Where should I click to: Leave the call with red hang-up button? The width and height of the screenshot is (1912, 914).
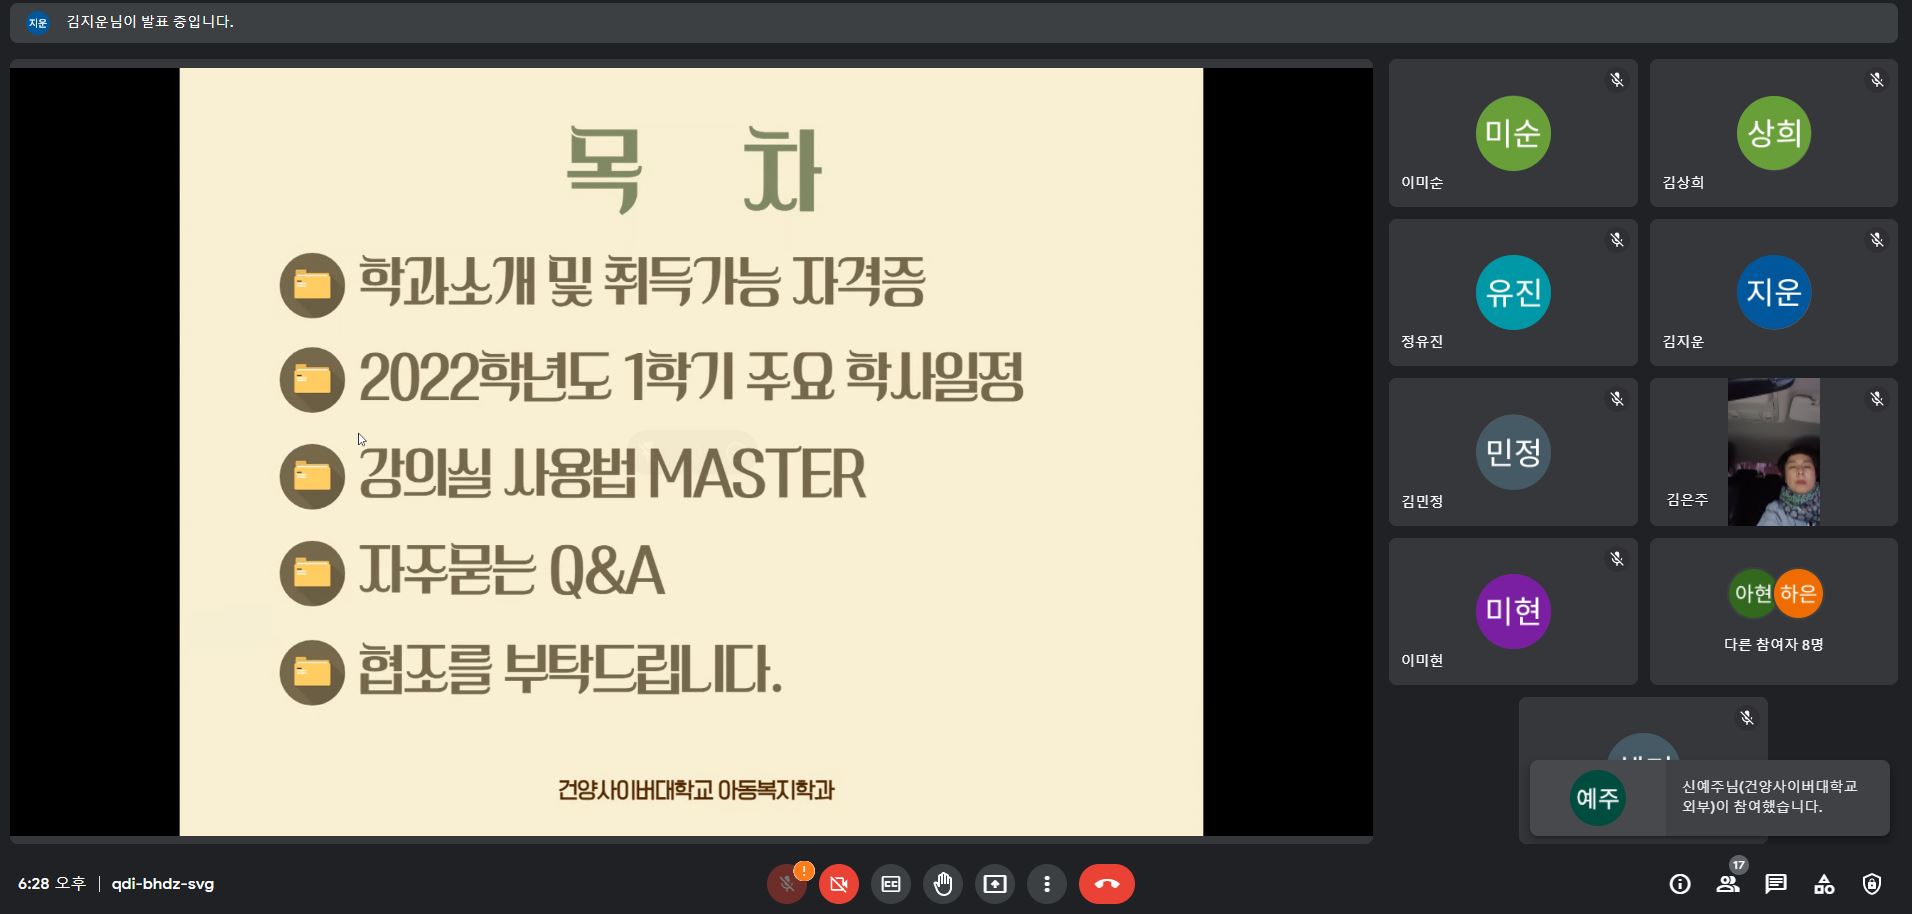pyautogui.click(x=1106, y=884)
